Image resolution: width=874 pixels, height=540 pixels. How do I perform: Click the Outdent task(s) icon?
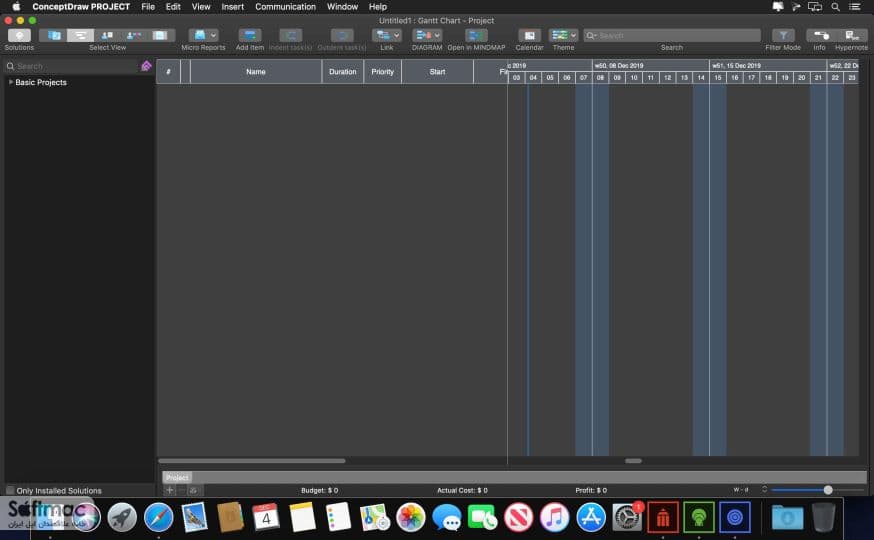coord(342,35)
